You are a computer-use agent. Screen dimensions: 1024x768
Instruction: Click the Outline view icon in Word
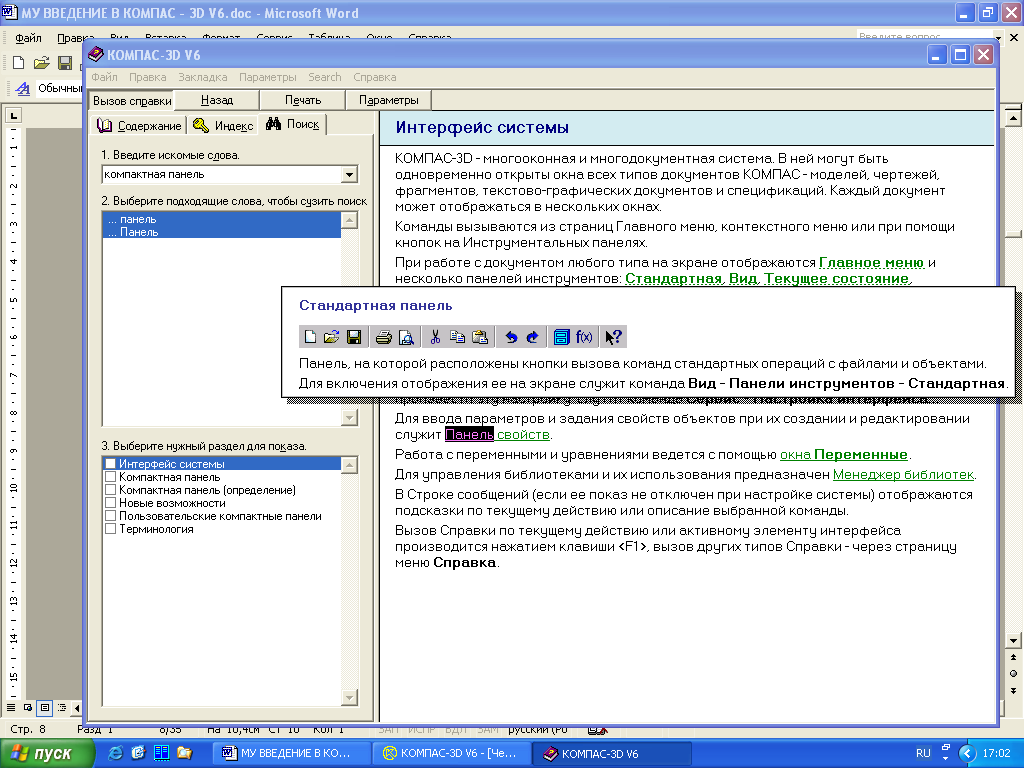[61, 707]
